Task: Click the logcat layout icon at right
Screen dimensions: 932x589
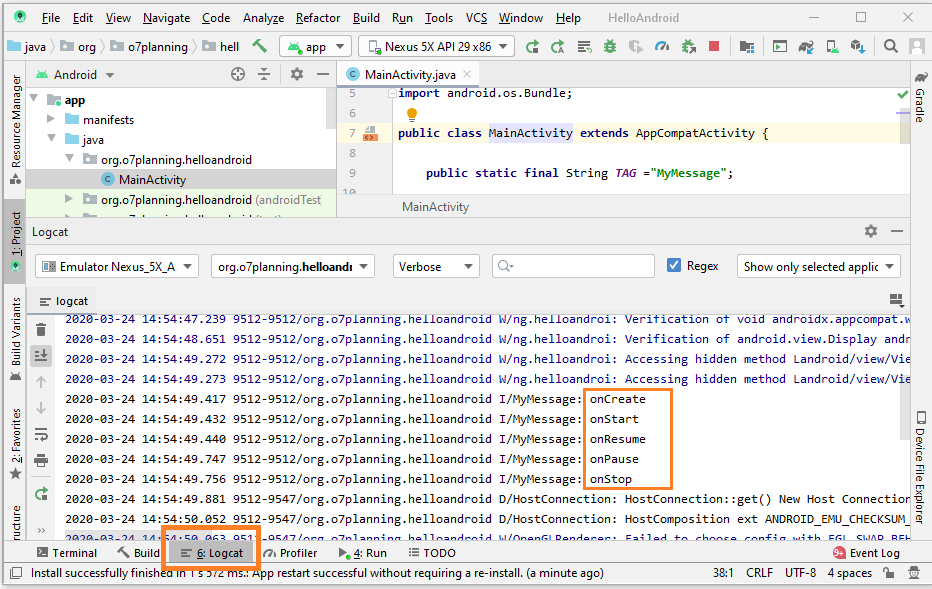Action: tap(896, 300)
